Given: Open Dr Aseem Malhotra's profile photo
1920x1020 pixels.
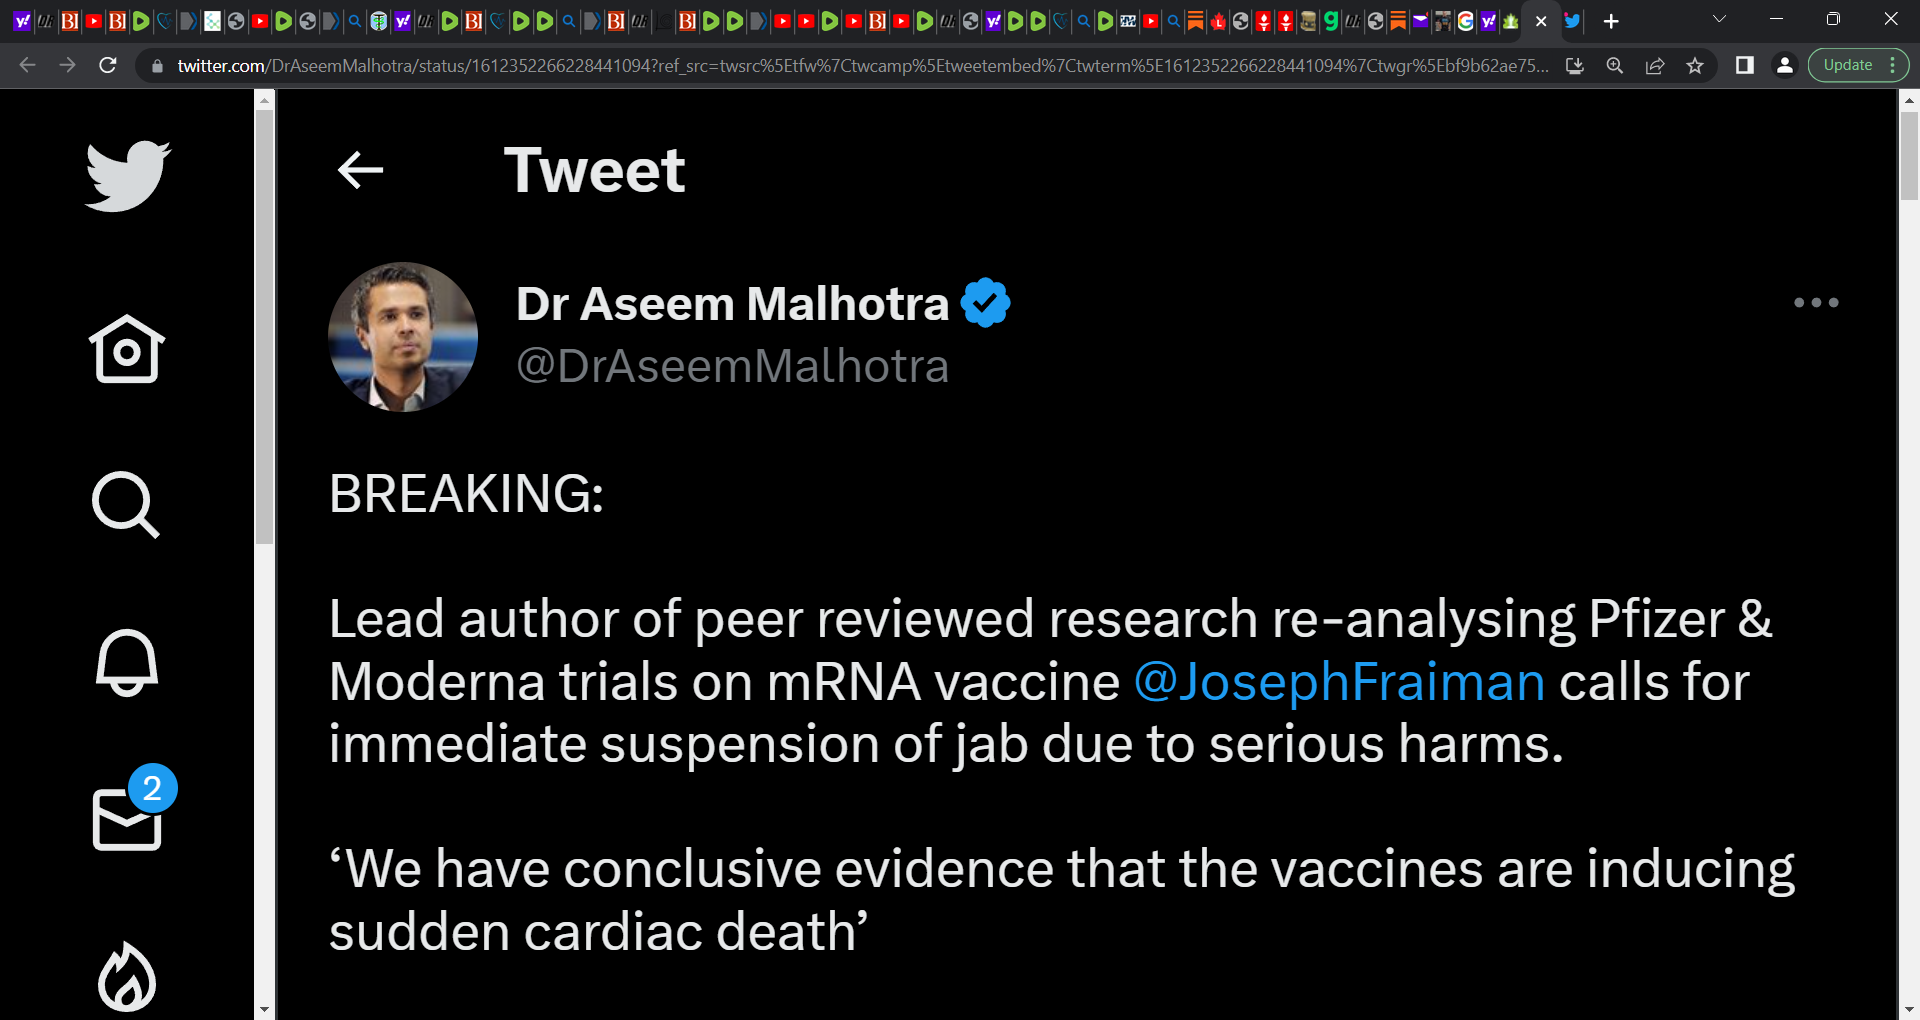Looking at the screenshot, I should coord(403,337).
